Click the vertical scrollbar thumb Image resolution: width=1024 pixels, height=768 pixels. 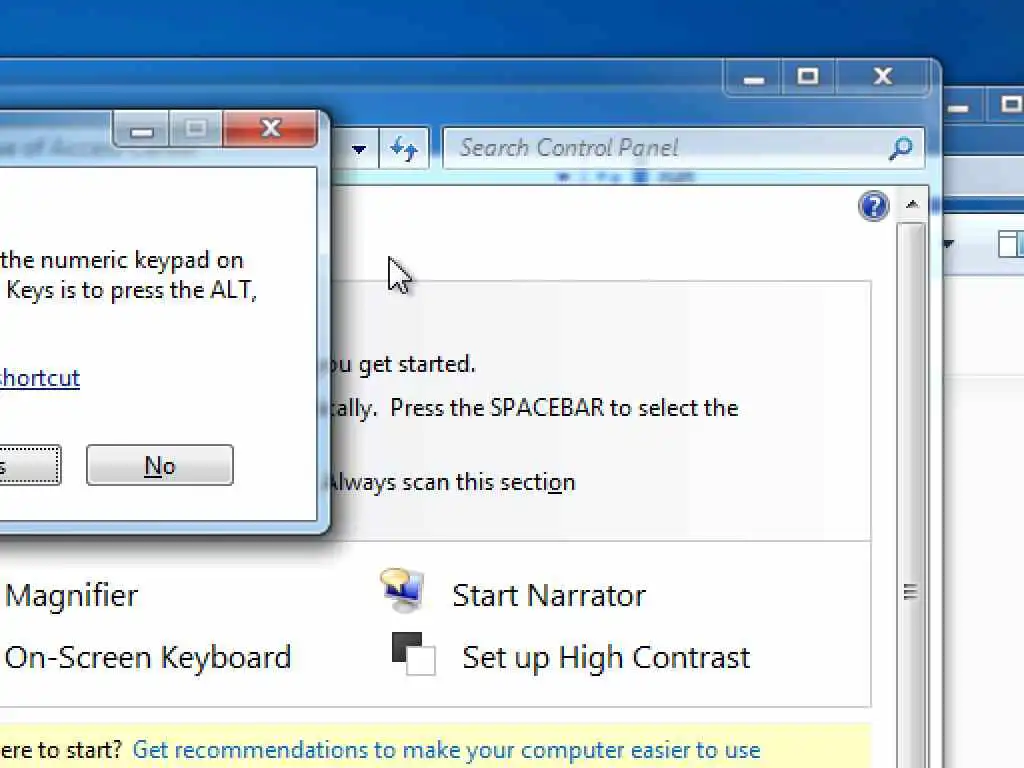click(910, 591)
